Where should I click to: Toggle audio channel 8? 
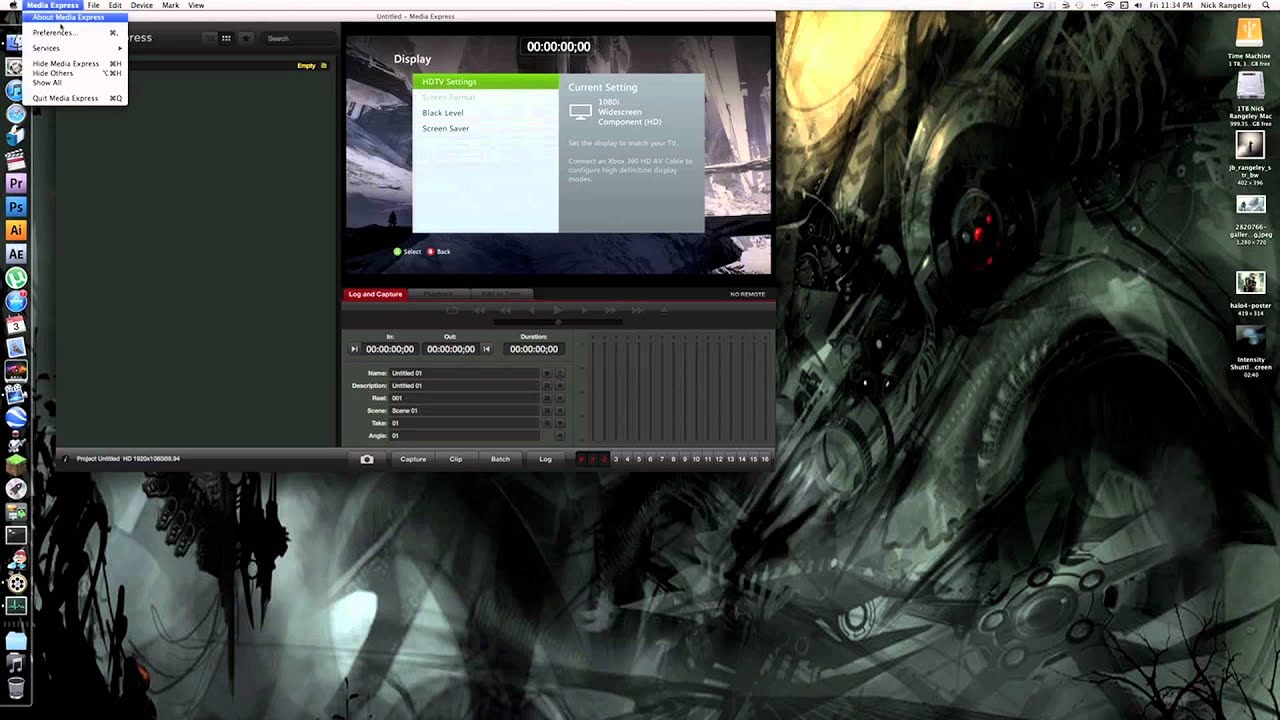click(673, 459)
